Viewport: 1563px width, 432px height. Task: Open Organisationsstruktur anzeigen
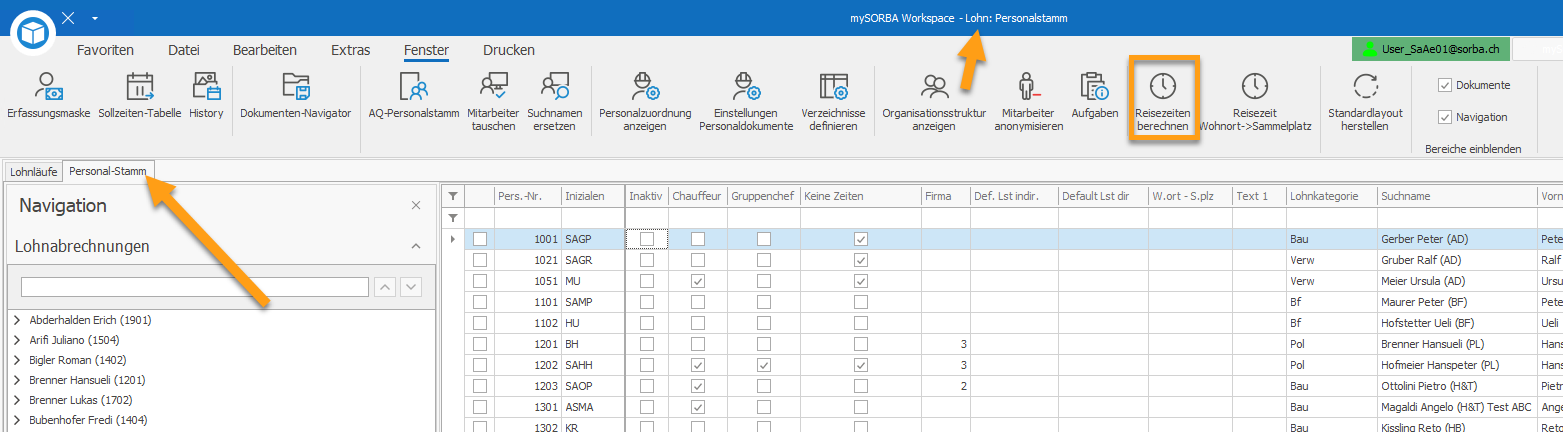[934, 102]
